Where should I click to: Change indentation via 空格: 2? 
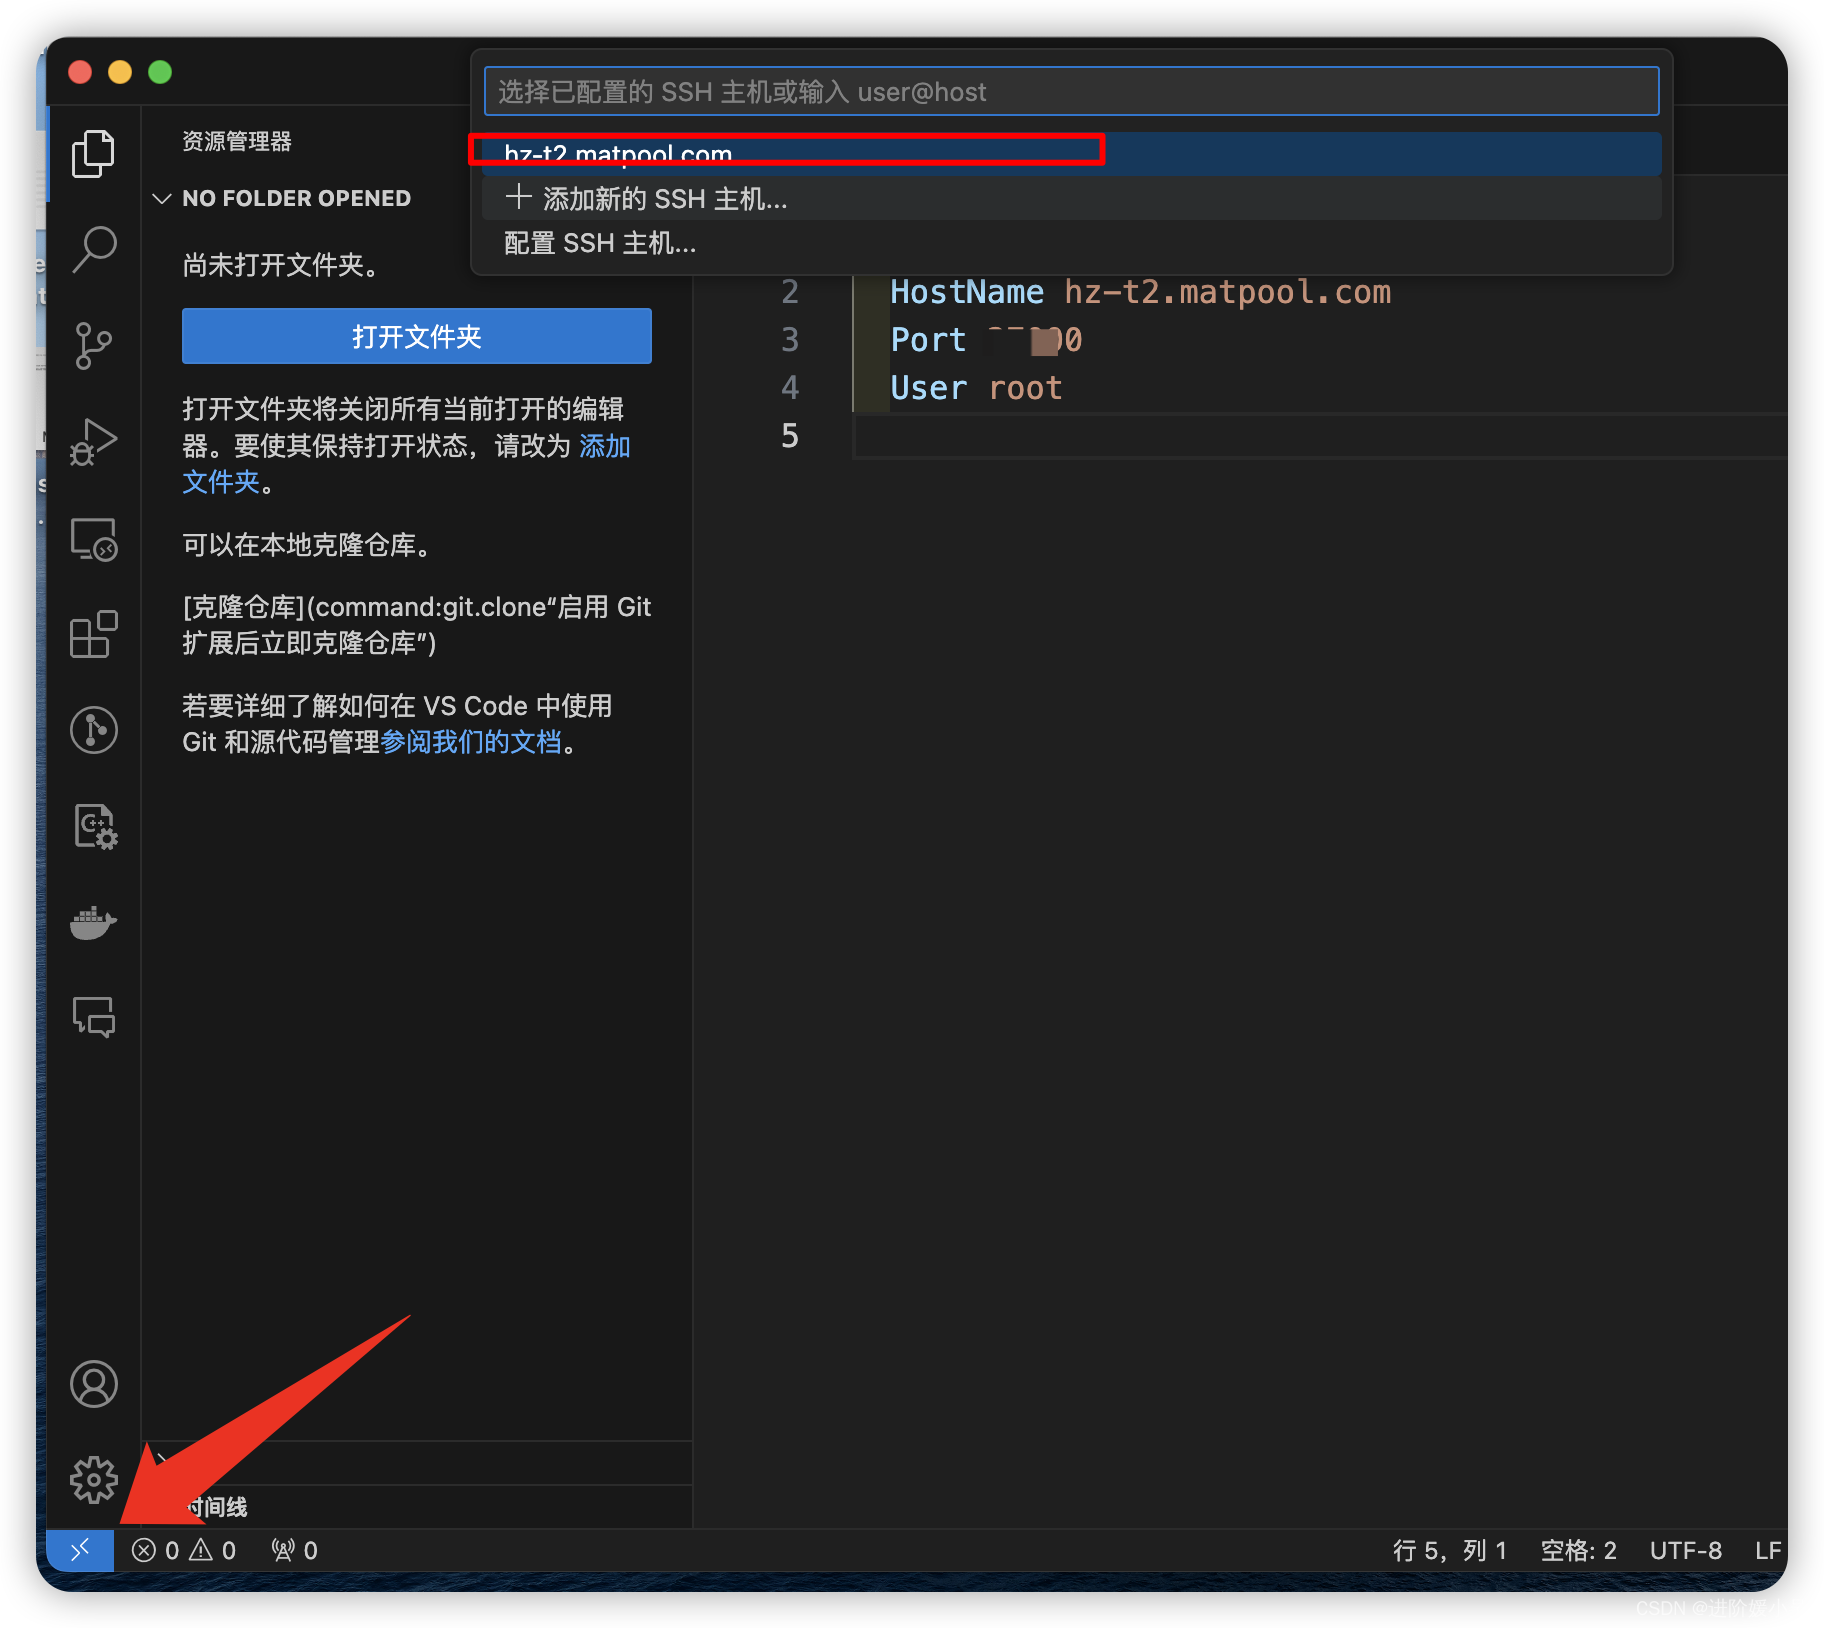point(1578,1550)
